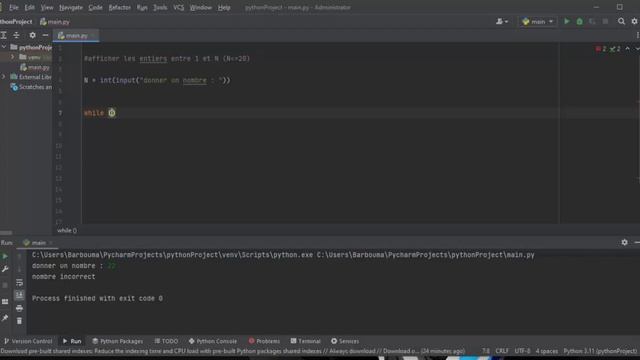The width and height of the screenshot is (640, 360).
Task: Click the CRLF line separator in status bar
Action: pos(502,351)
